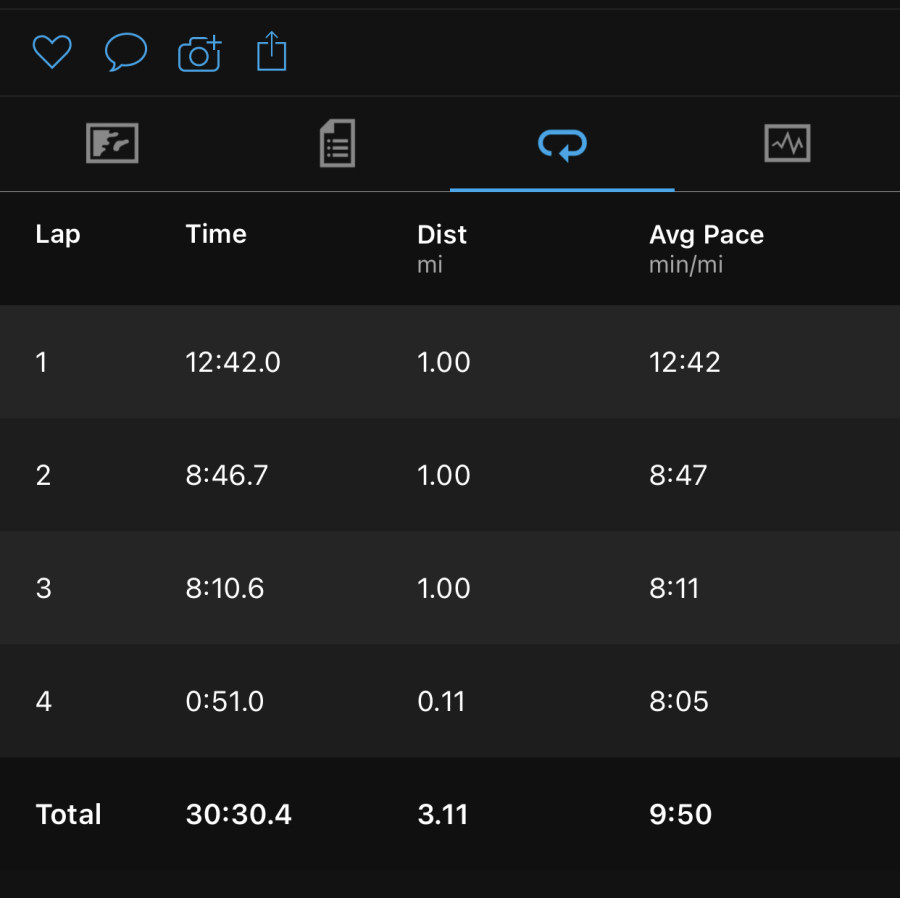
Task: Add a photo using the camera icon
Action: click(x=199, y=53)
